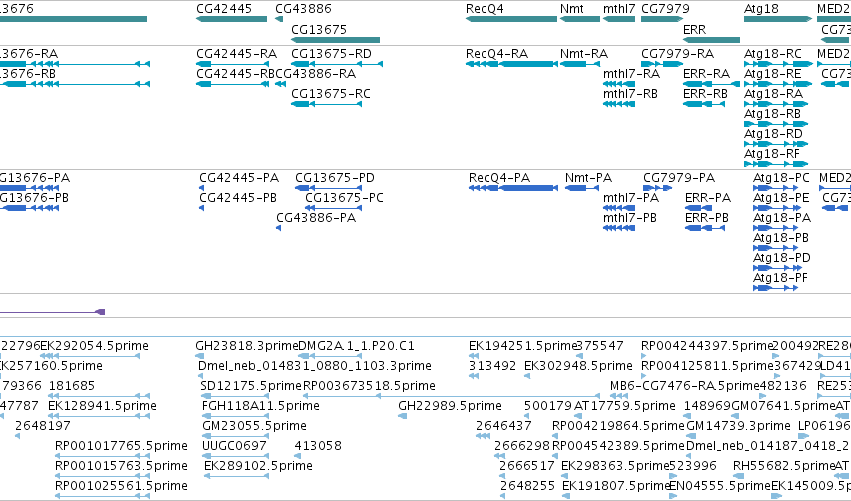
Task: Select the GM23055.5prime EST label
Action: 254,426
